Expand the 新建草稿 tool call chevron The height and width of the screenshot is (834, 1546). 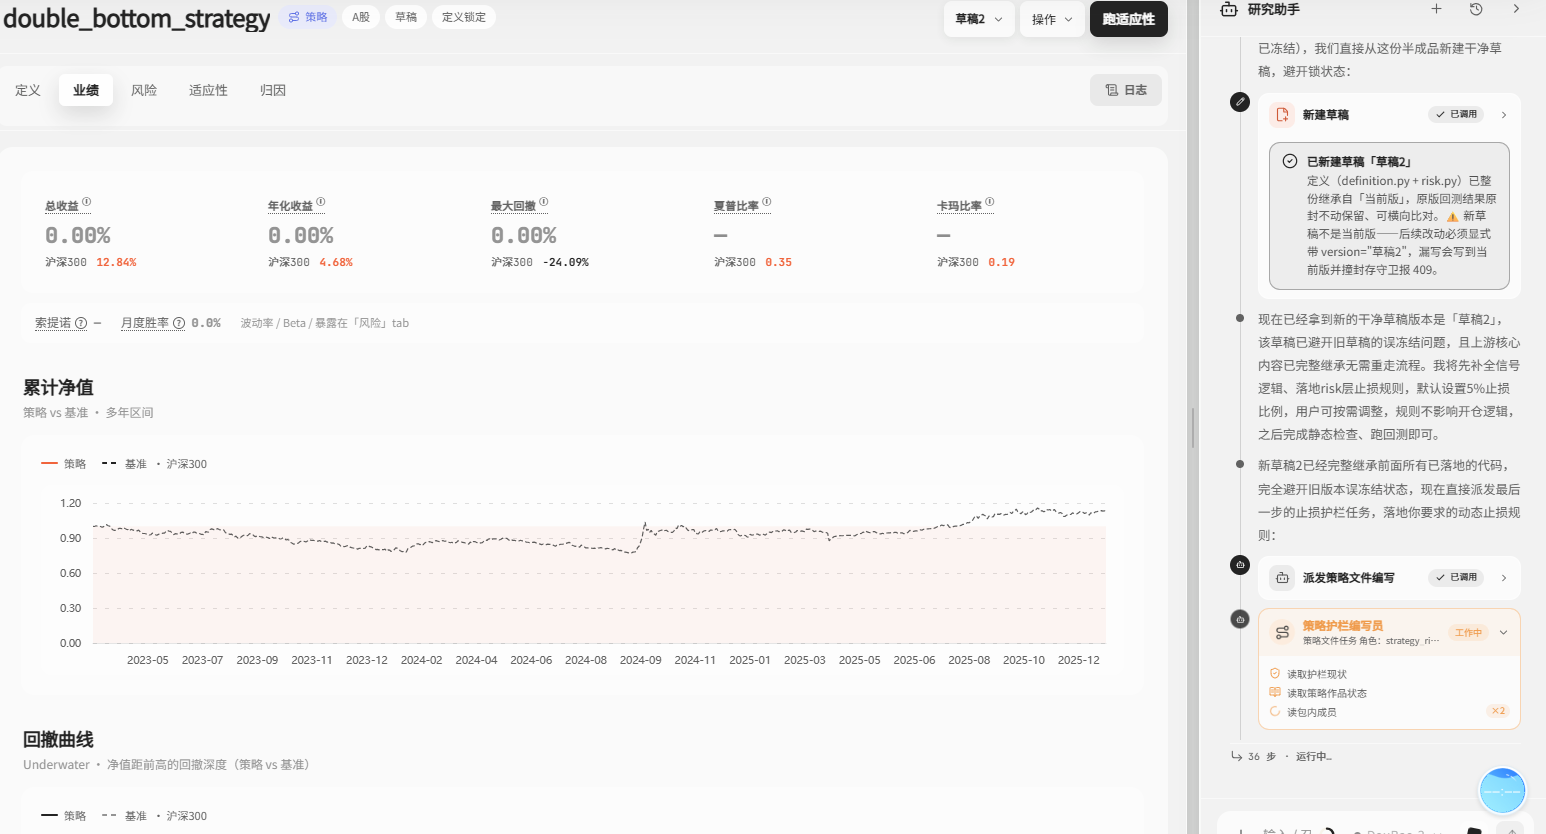(1504, 115)
